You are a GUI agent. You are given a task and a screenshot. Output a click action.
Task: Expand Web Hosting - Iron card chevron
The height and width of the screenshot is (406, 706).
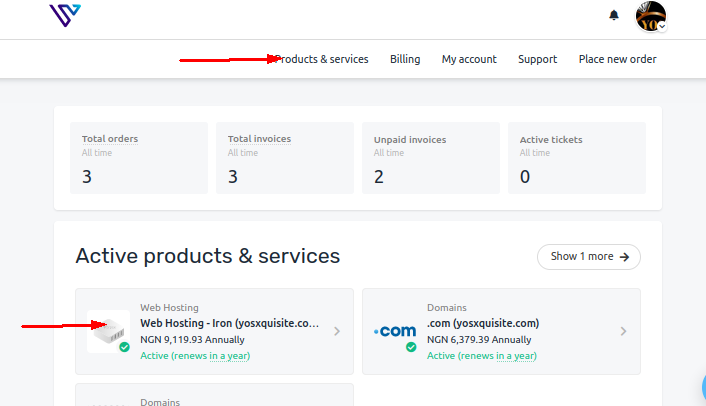[x=337, y=331]
